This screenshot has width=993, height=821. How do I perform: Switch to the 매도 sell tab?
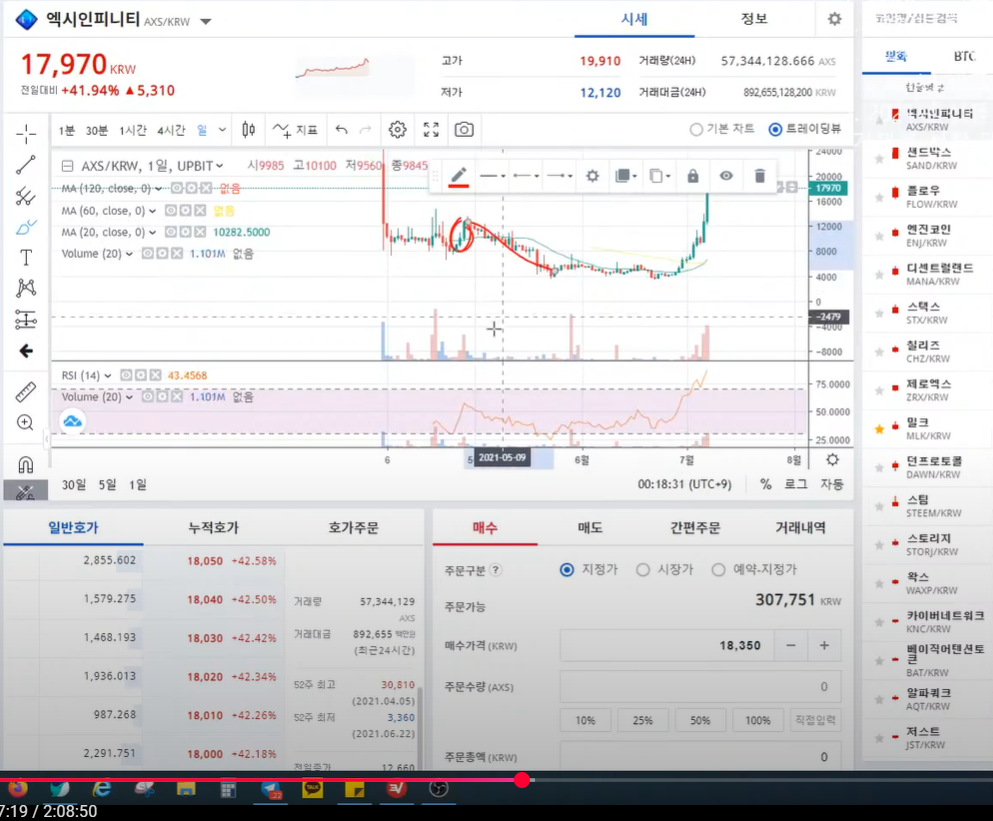coord(590,528)
